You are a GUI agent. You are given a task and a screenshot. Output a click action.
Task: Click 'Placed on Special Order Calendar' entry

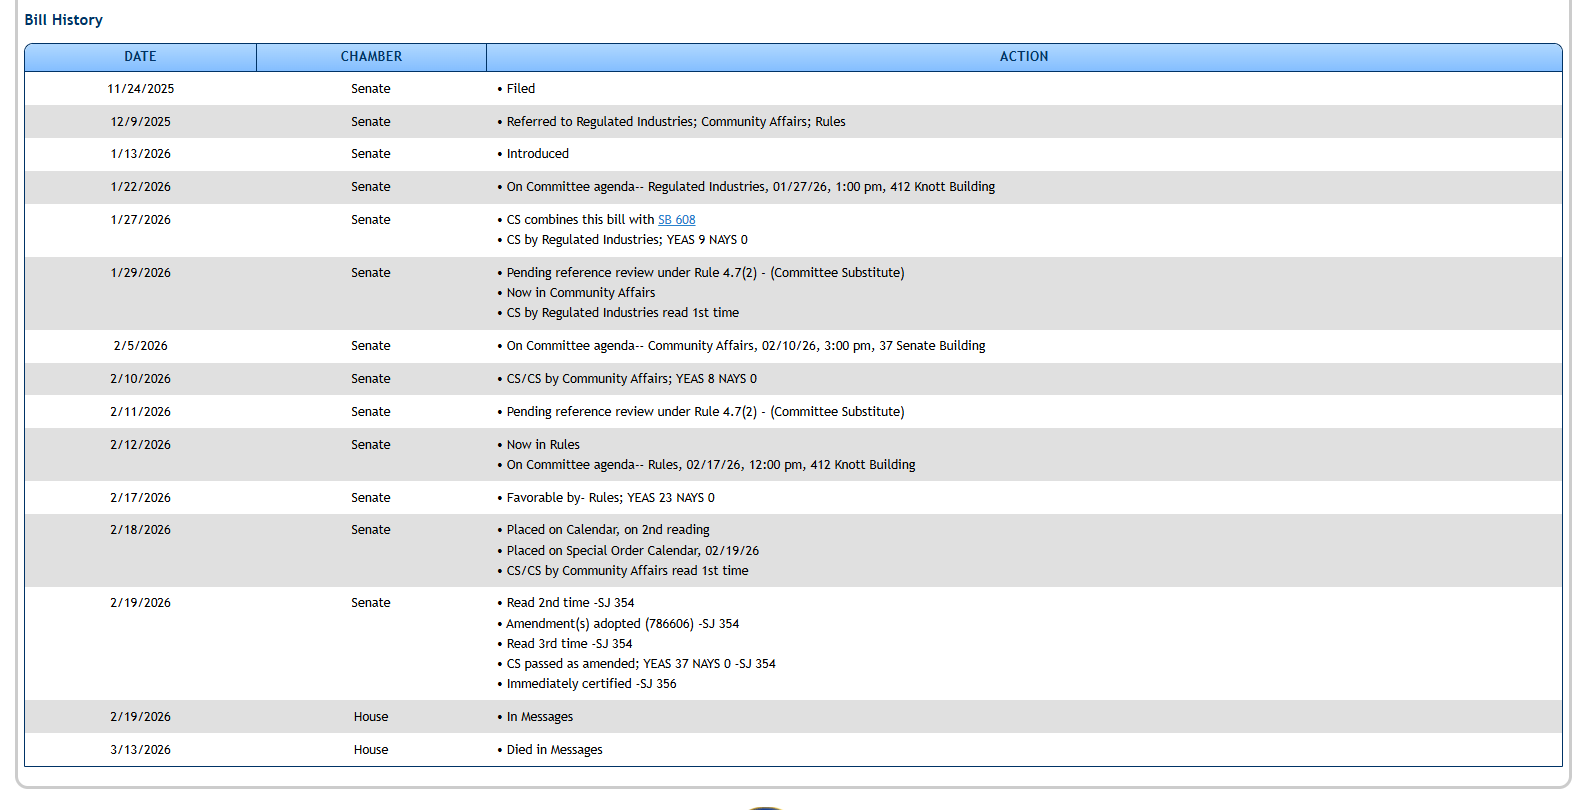632,551
